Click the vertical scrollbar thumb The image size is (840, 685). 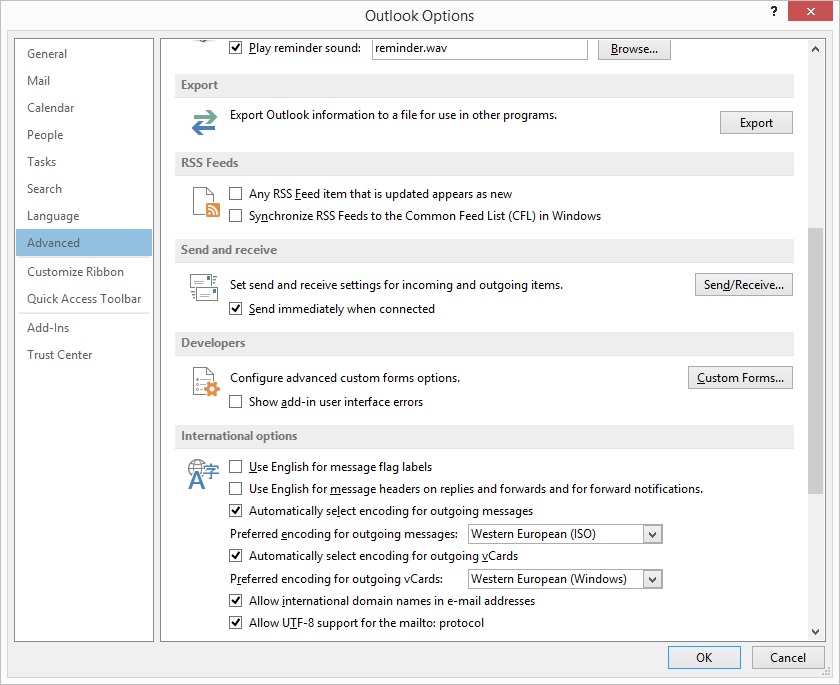click(815, 360)
